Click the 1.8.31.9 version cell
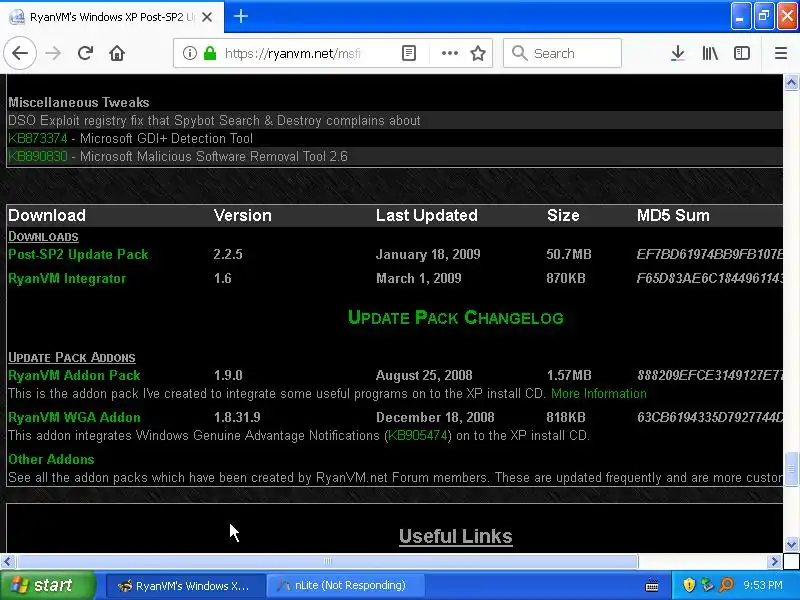The height and width of the screenshot is (600, 800). tap(237, 417)
